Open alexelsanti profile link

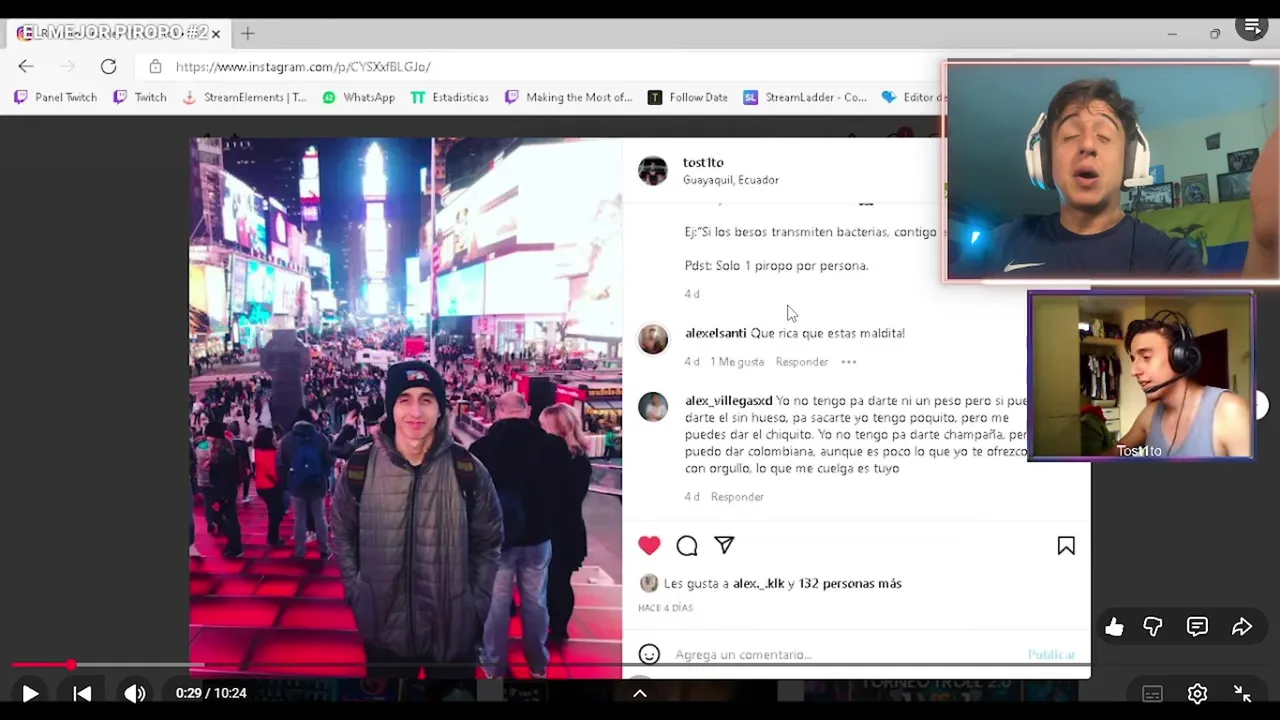(x=715, y=333)
